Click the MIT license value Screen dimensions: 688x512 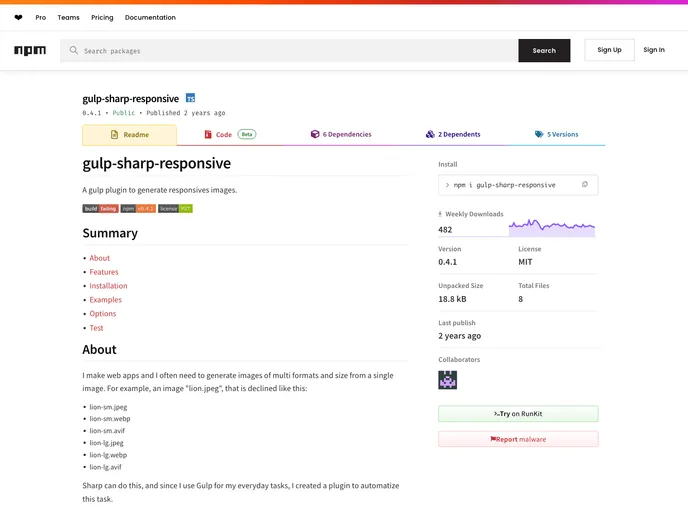(x=525, y=262)
